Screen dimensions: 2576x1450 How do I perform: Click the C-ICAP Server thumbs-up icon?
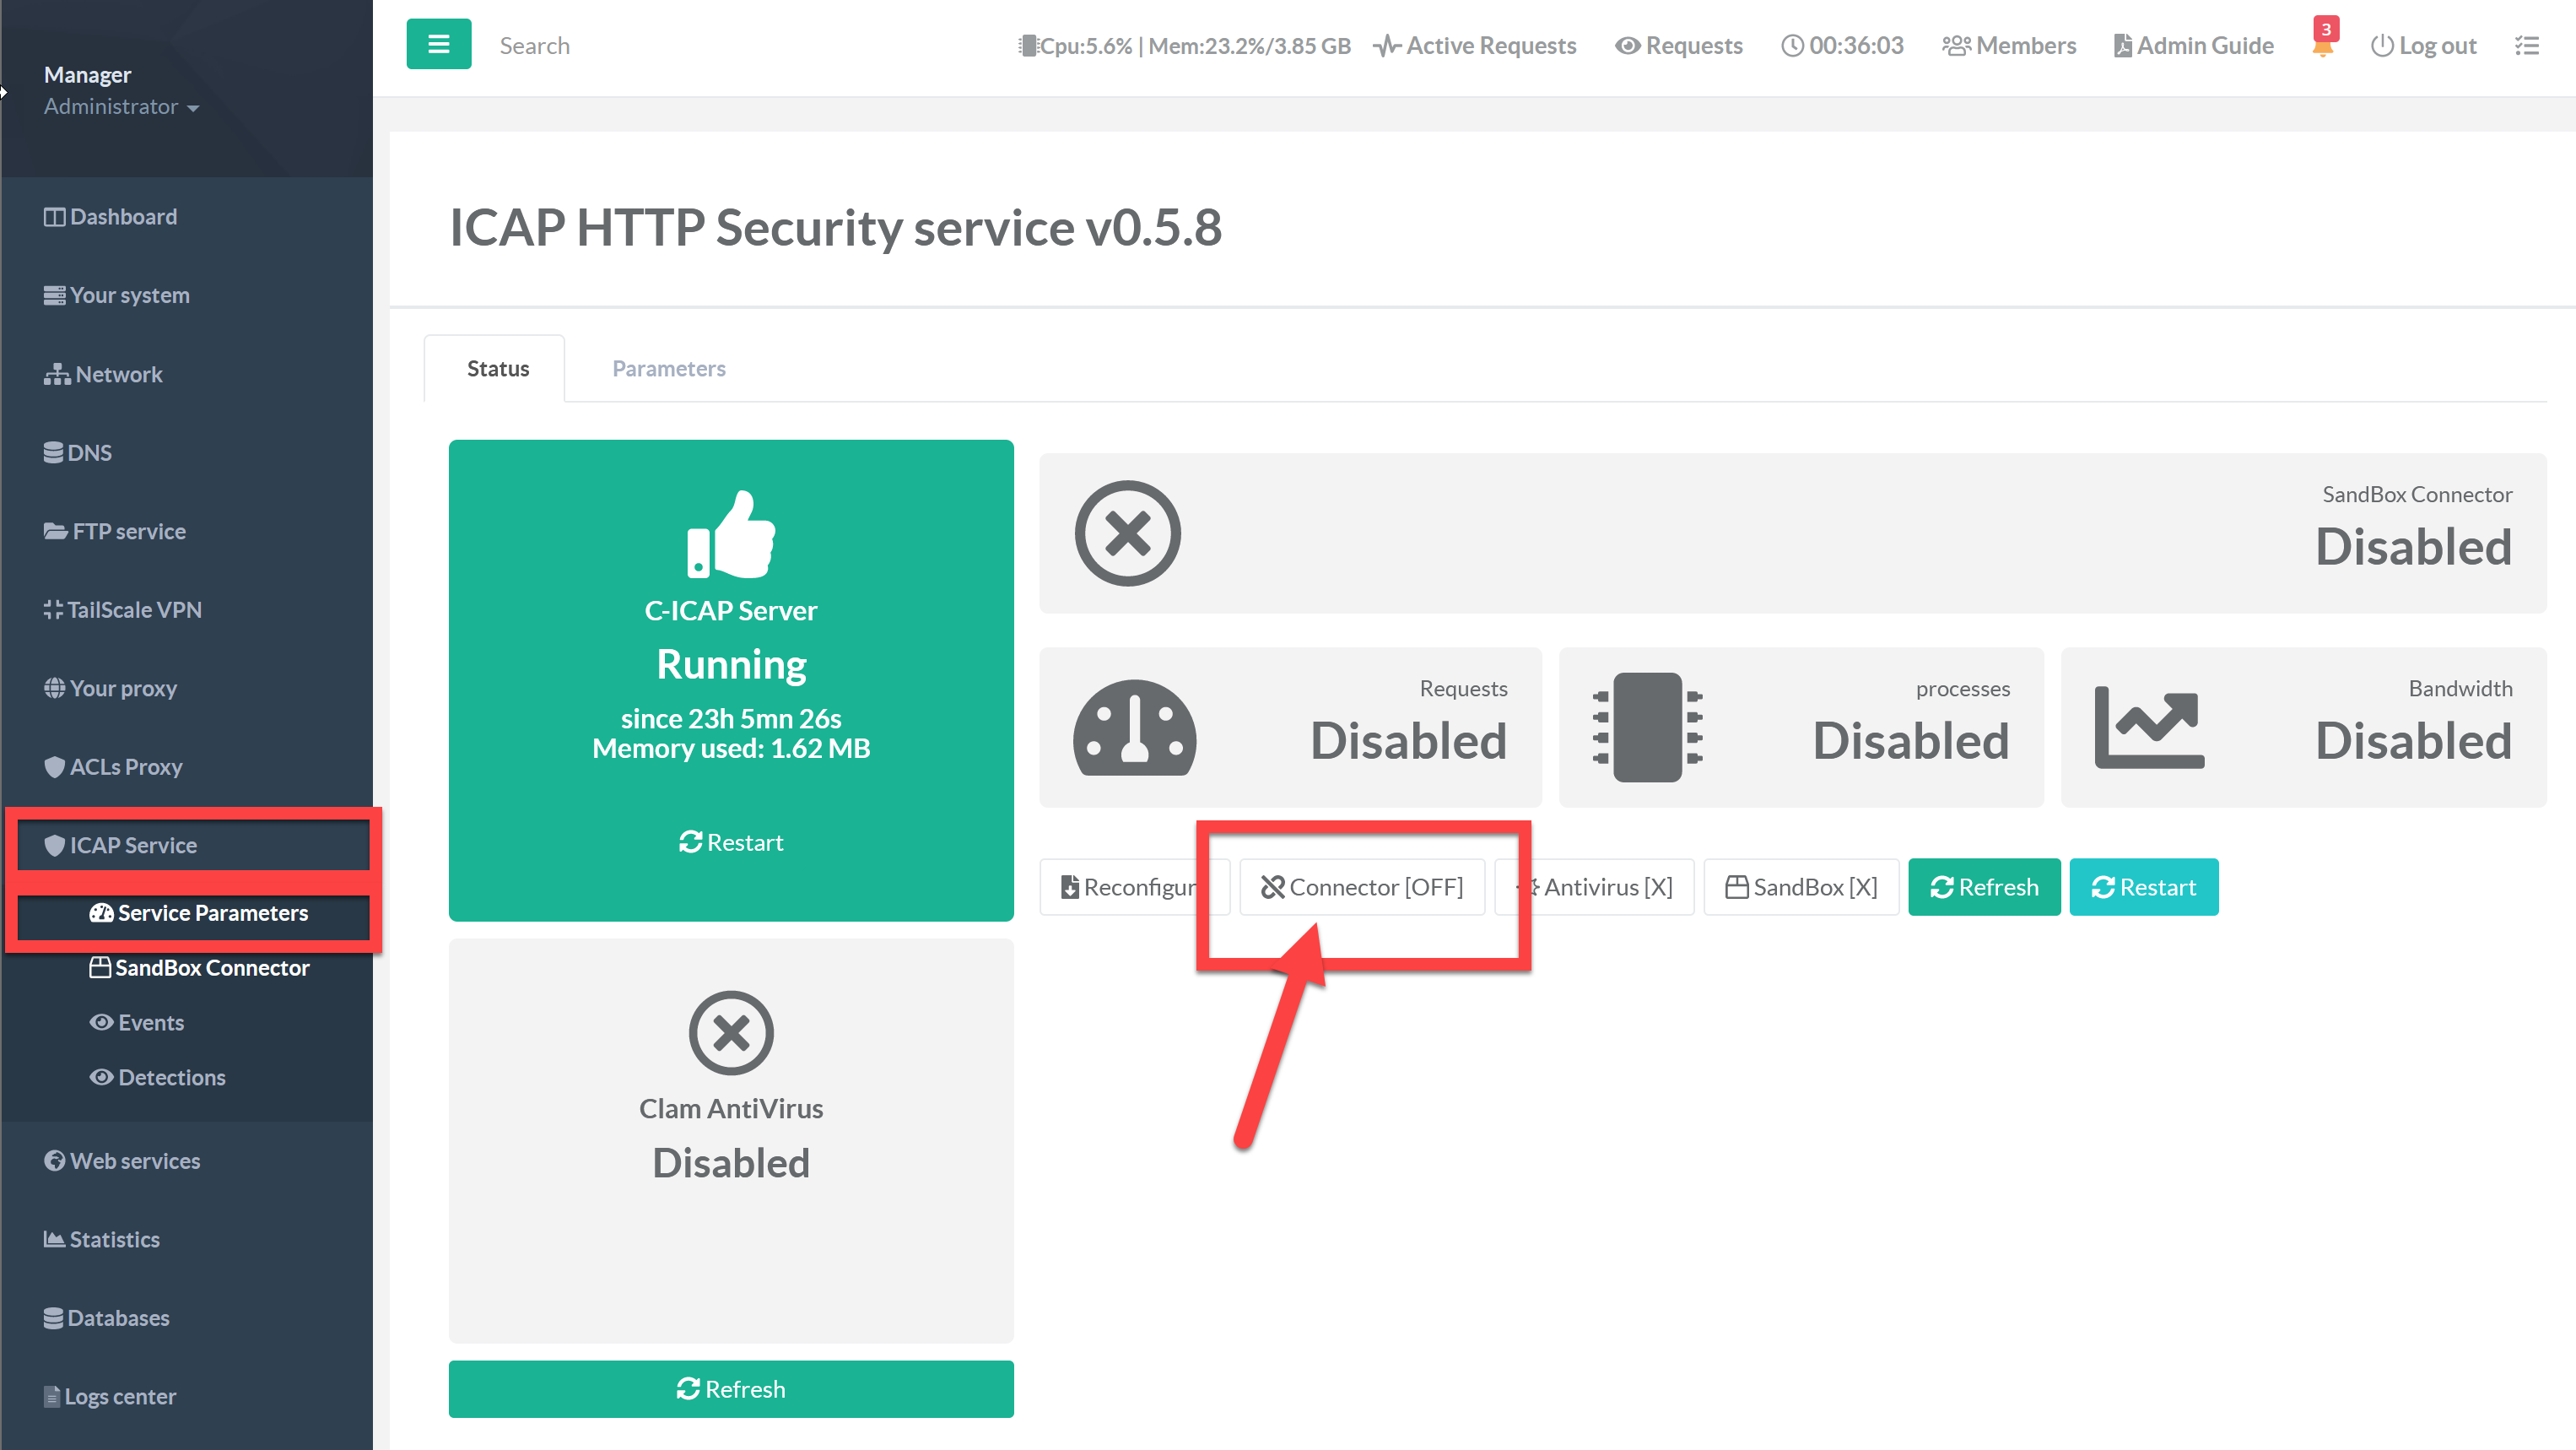click(731, 535)
